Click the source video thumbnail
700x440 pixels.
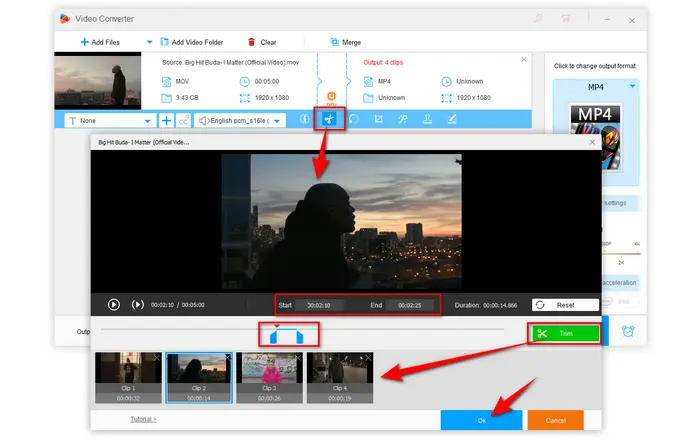click(x=98, y=81)
